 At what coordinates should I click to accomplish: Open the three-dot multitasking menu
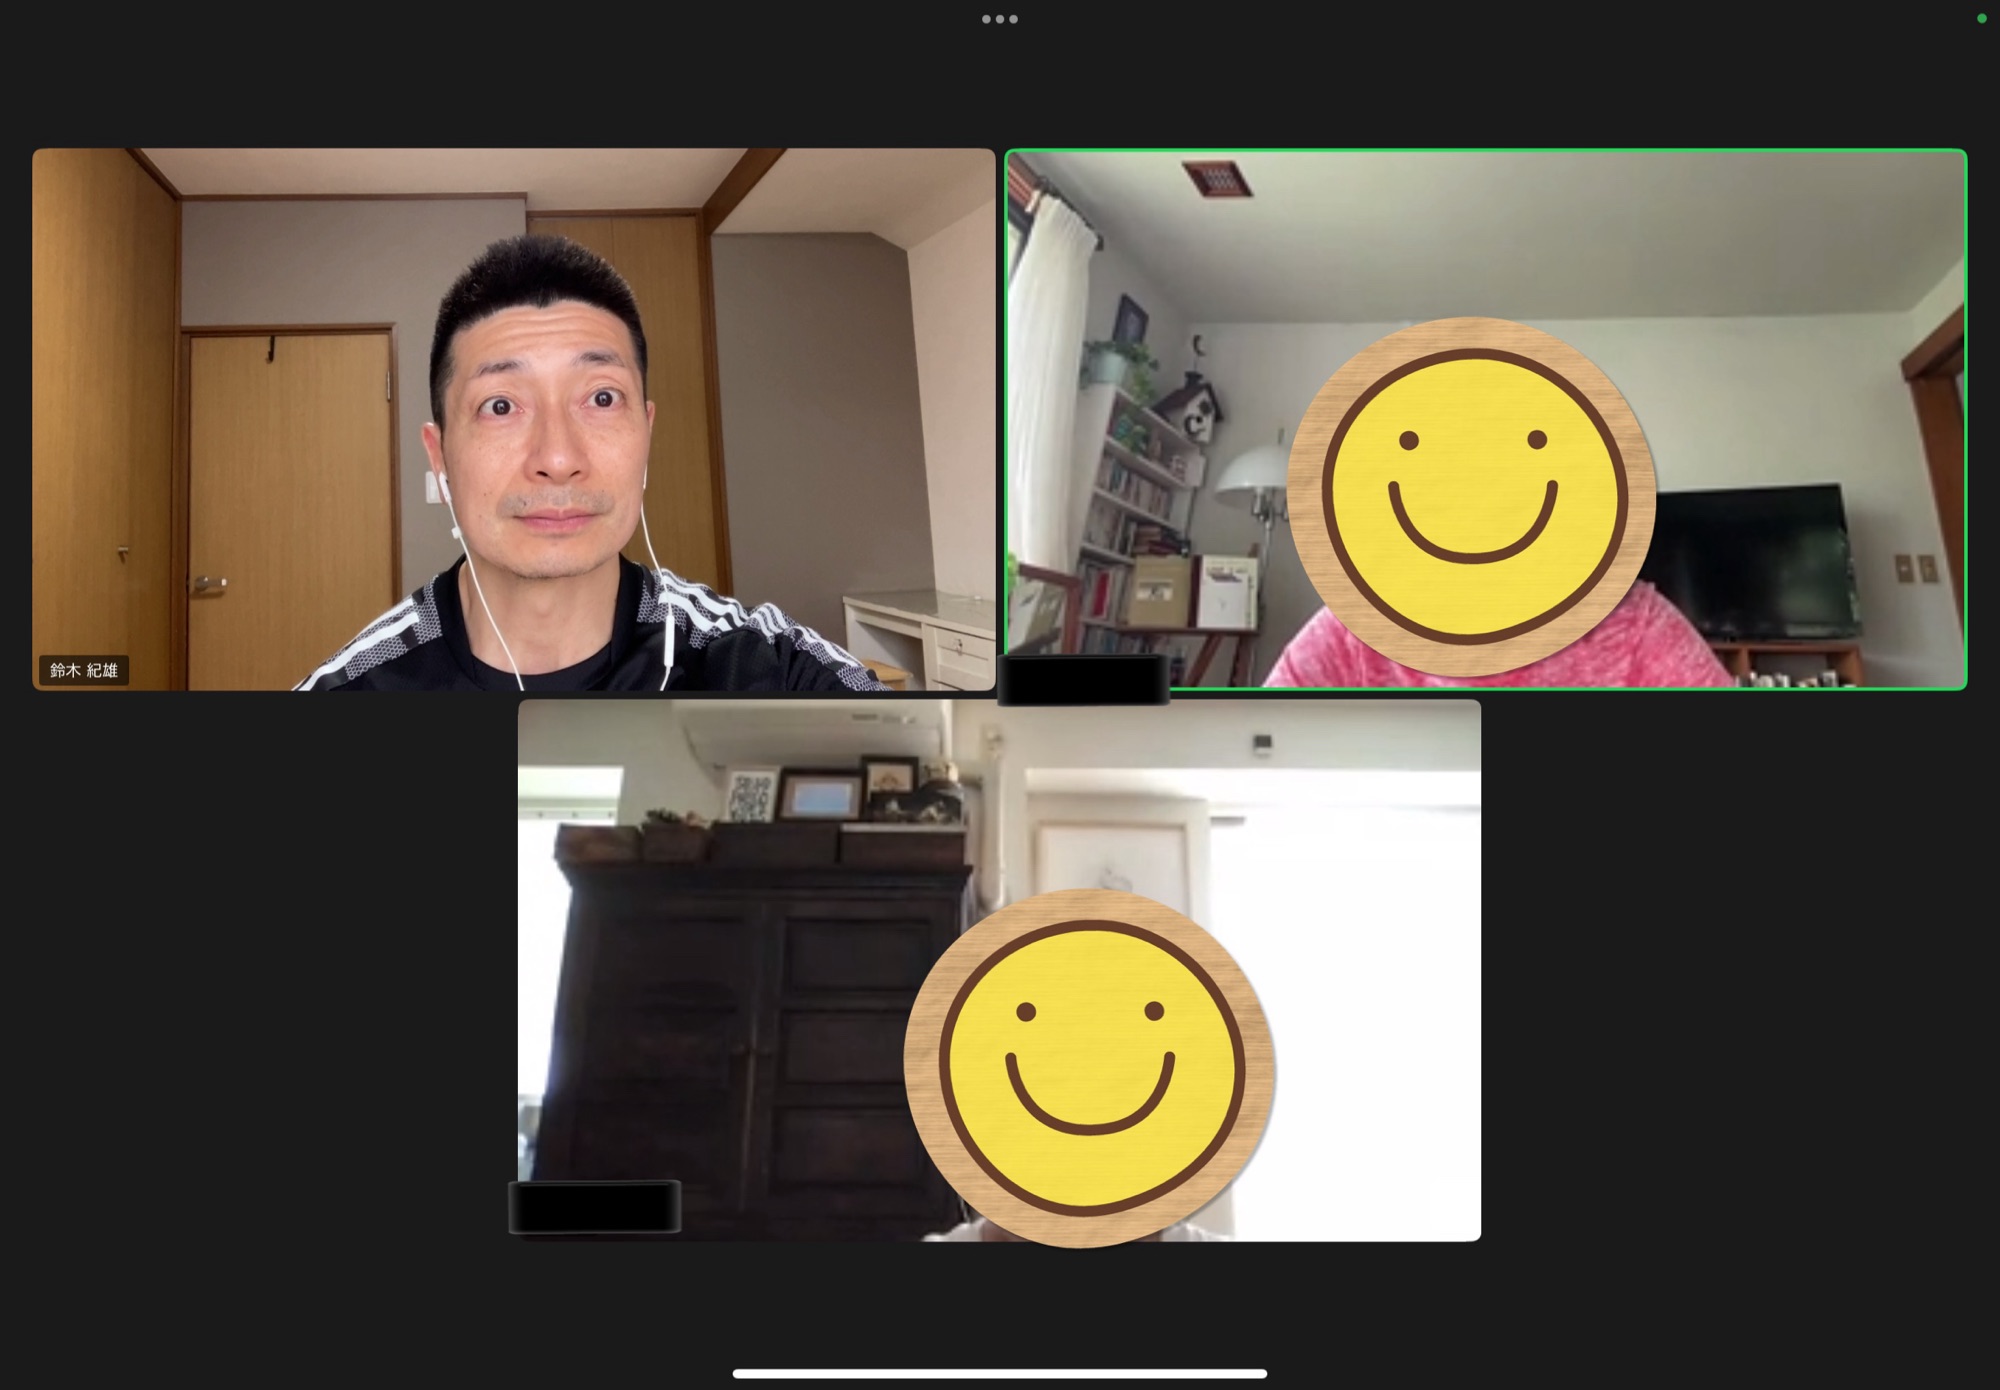click(999, 19)
